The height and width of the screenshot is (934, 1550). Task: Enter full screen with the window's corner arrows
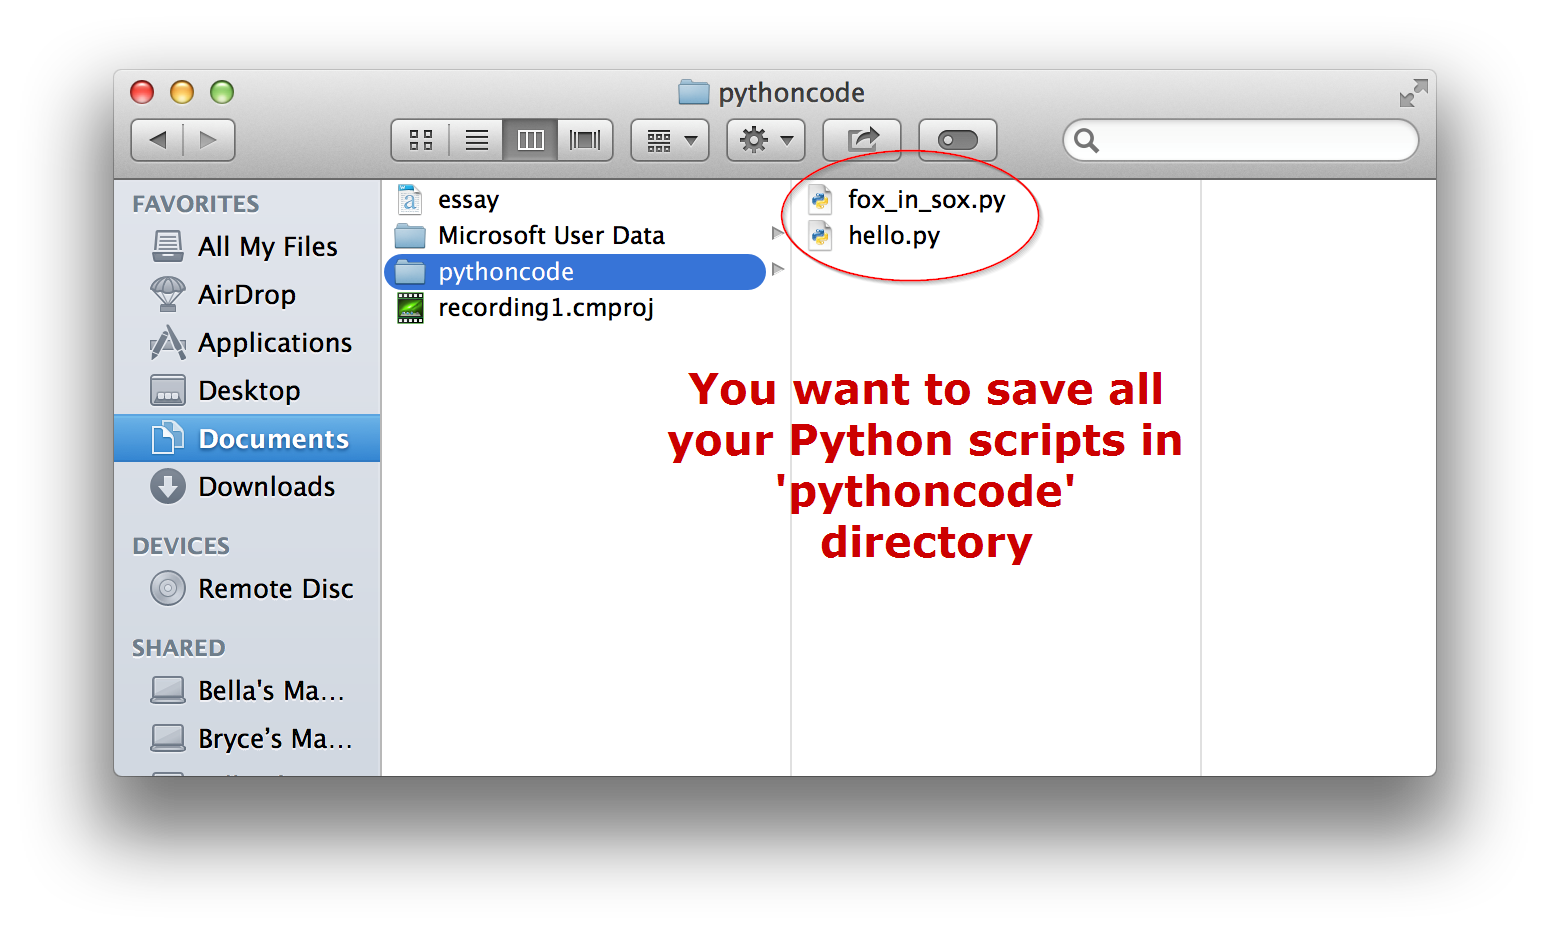tap(1413, 93)
